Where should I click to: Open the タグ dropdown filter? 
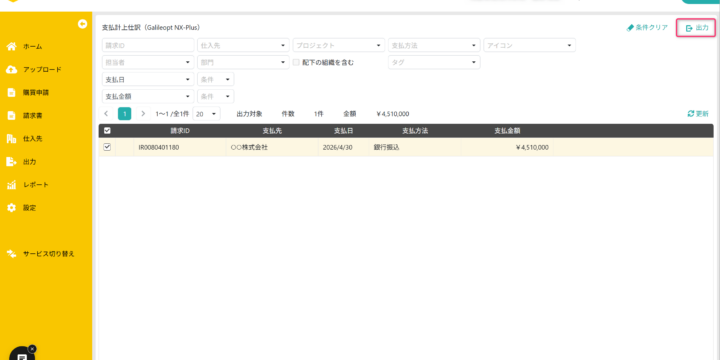click(434, 62)
